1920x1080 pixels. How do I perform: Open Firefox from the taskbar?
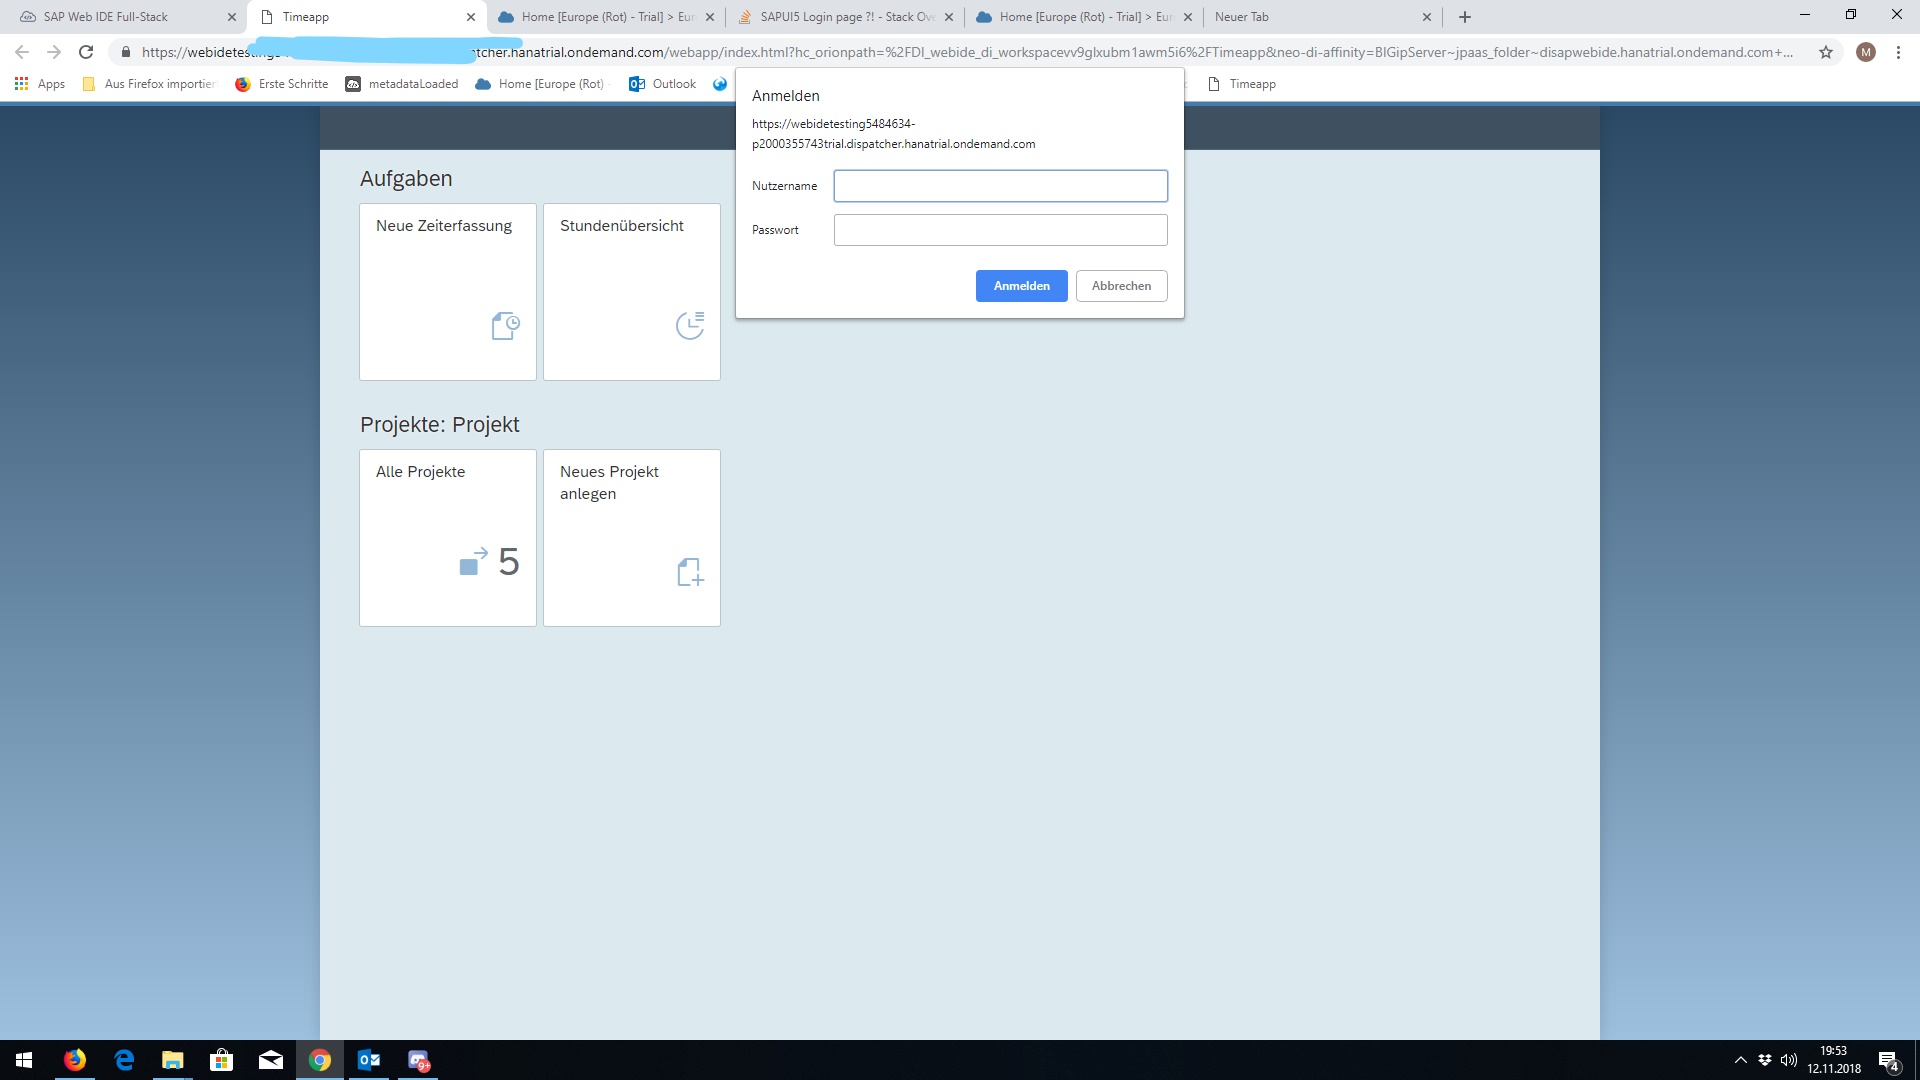(75, 1060)
